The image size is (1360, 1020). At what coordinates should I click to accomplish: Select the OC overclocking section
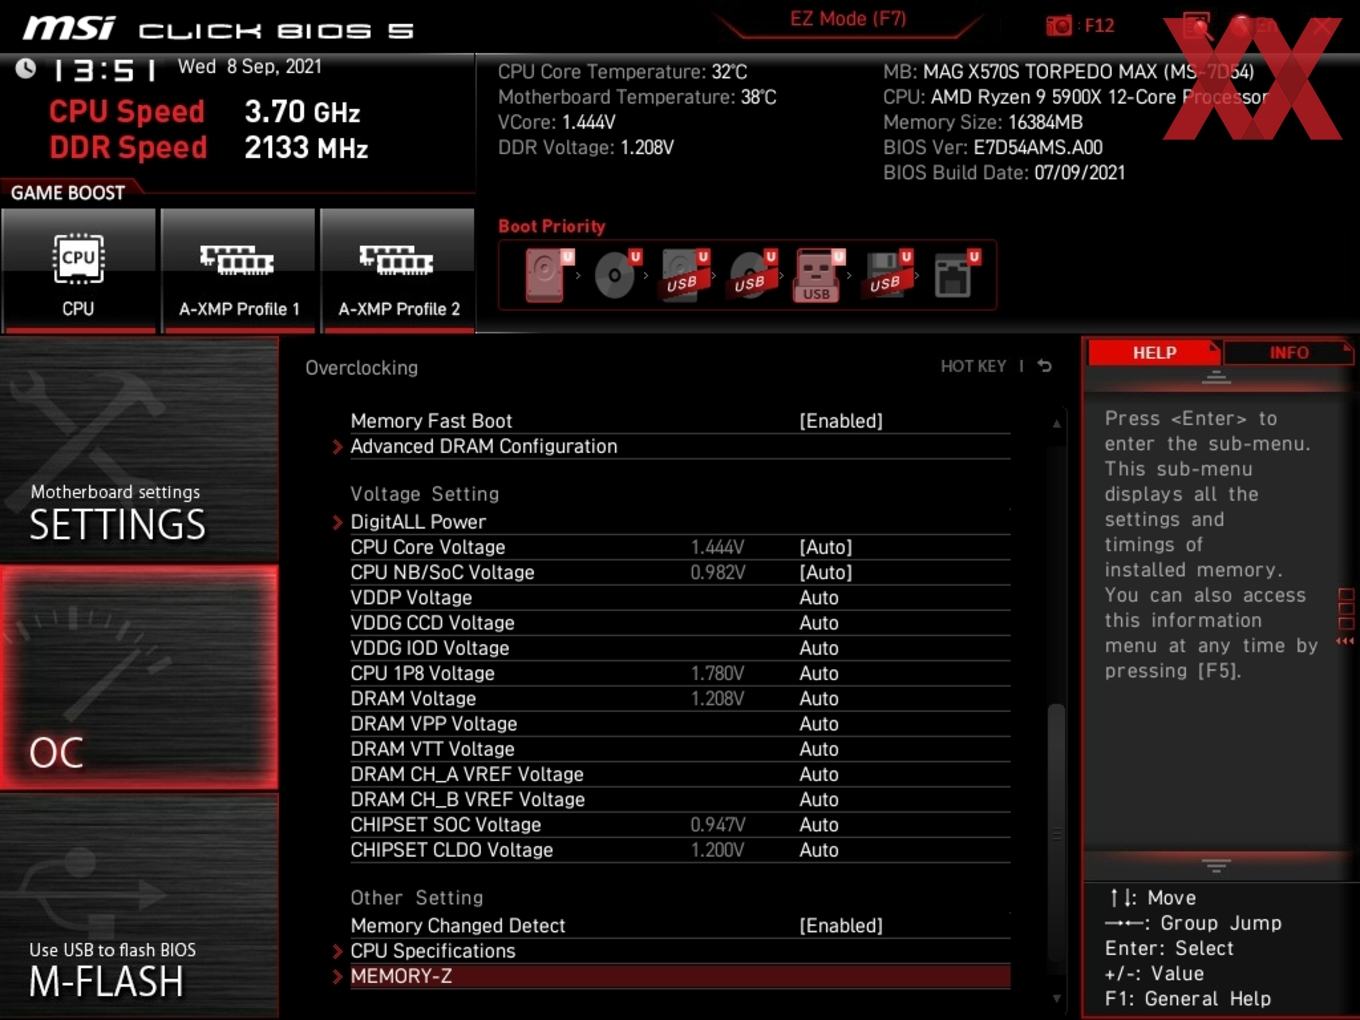139,678
